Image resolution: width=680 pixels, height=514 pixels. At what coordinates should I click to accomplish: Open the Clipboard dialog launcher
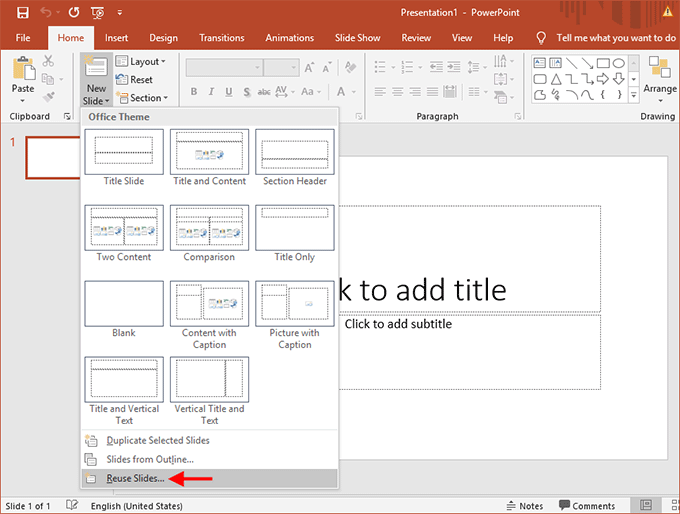click(67, 116)
